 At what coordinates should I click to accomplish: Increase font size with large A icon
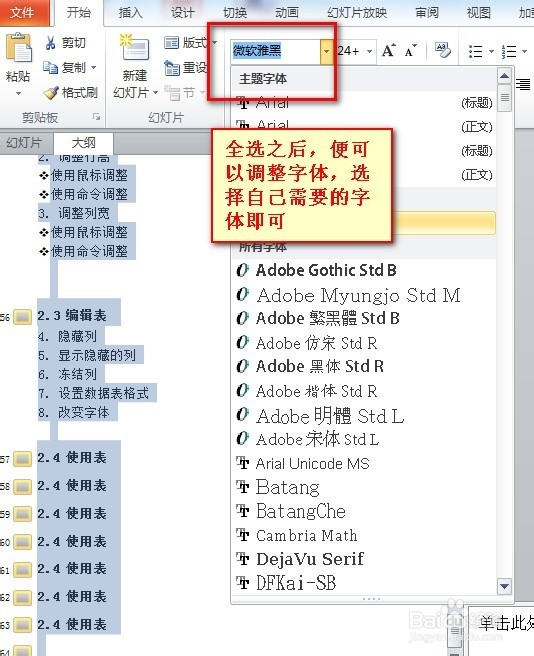click(389, 51)
